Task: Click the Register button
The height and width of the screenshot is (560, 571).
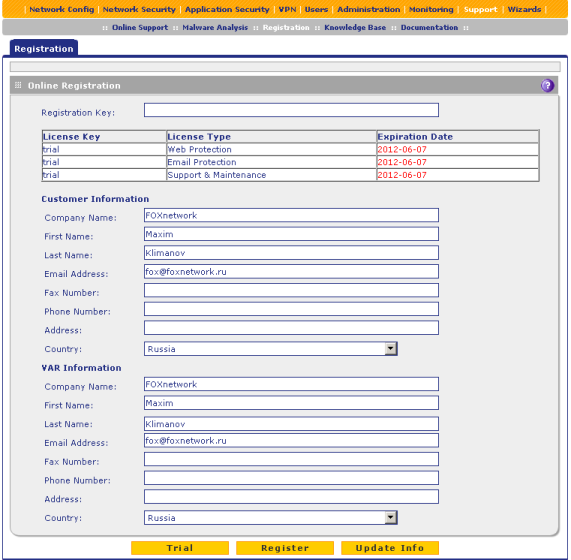Action: [285, 548]
